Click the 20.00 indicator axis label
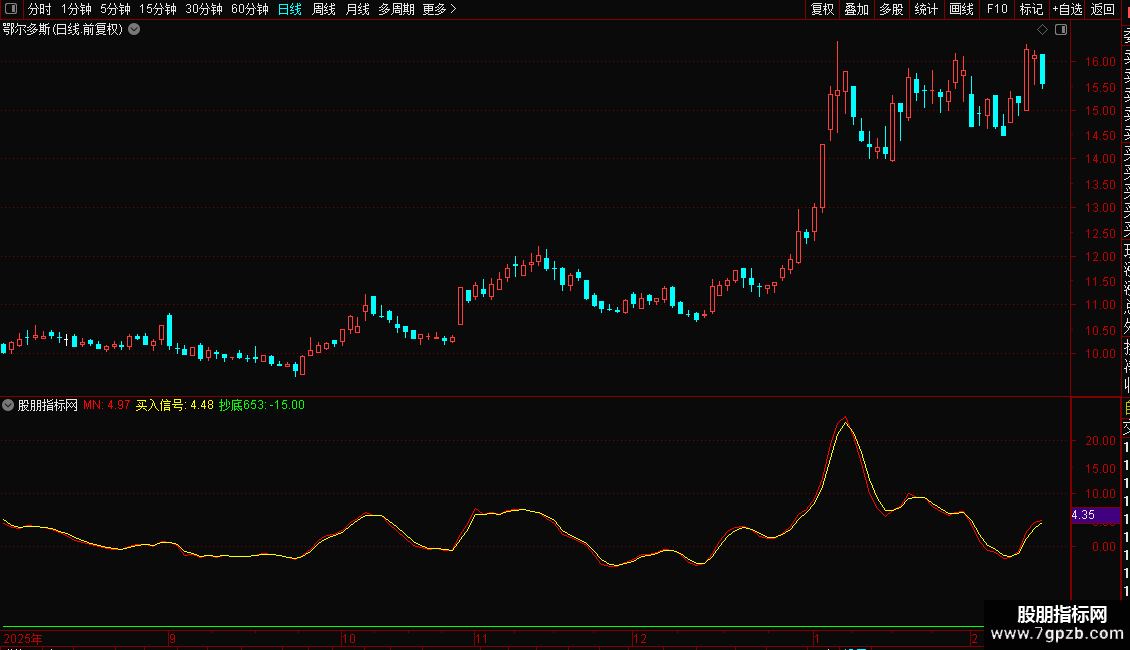Screen dimensions: 1130x650 click(1100, 441)
